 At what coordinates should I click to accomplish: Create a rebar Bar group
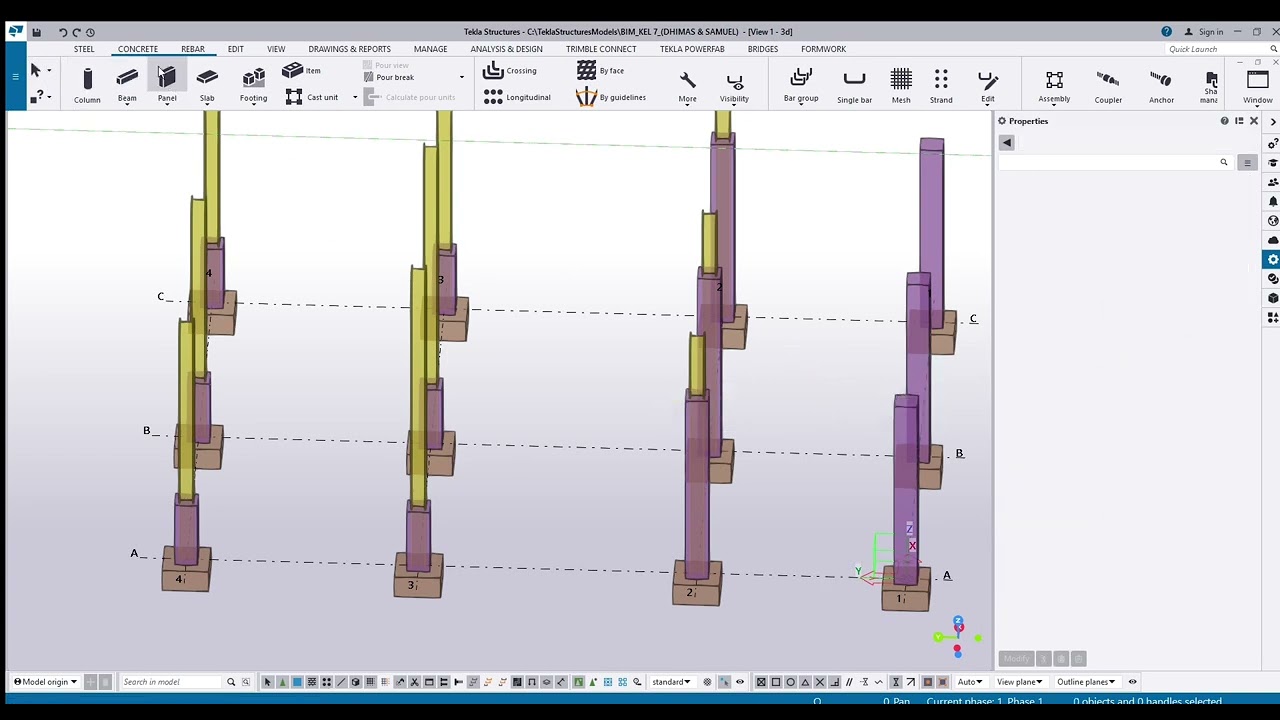801,86
